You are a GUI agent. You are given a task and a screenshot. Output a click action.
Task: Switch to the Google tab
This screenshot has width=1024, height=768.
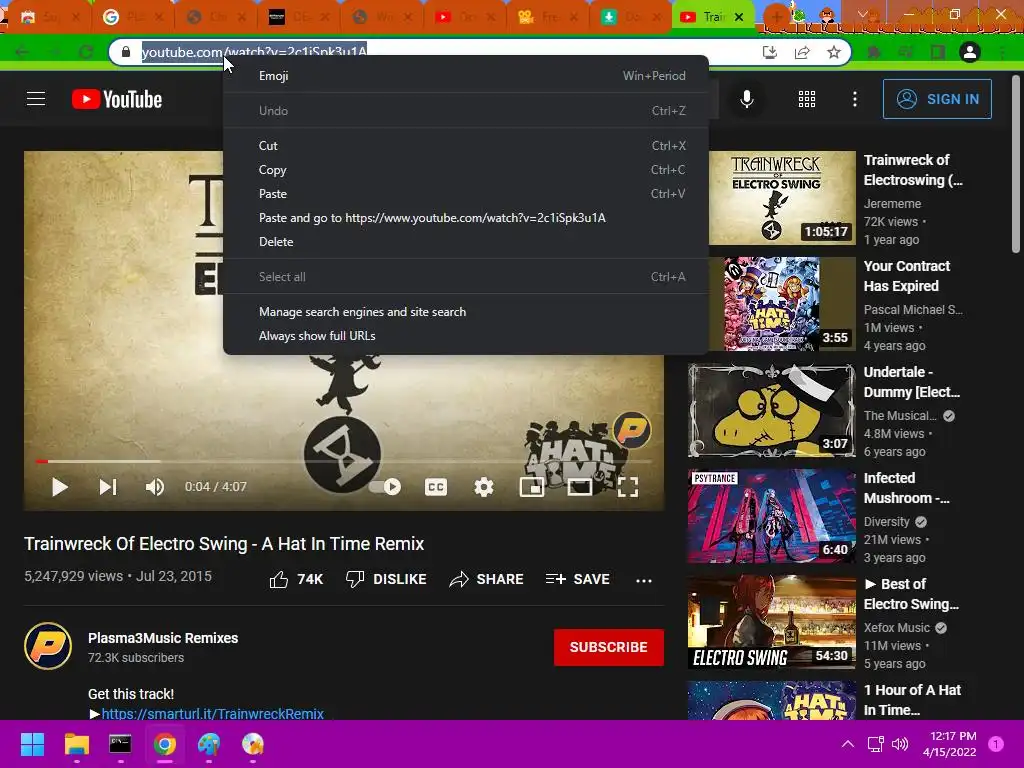coord(136,17)
